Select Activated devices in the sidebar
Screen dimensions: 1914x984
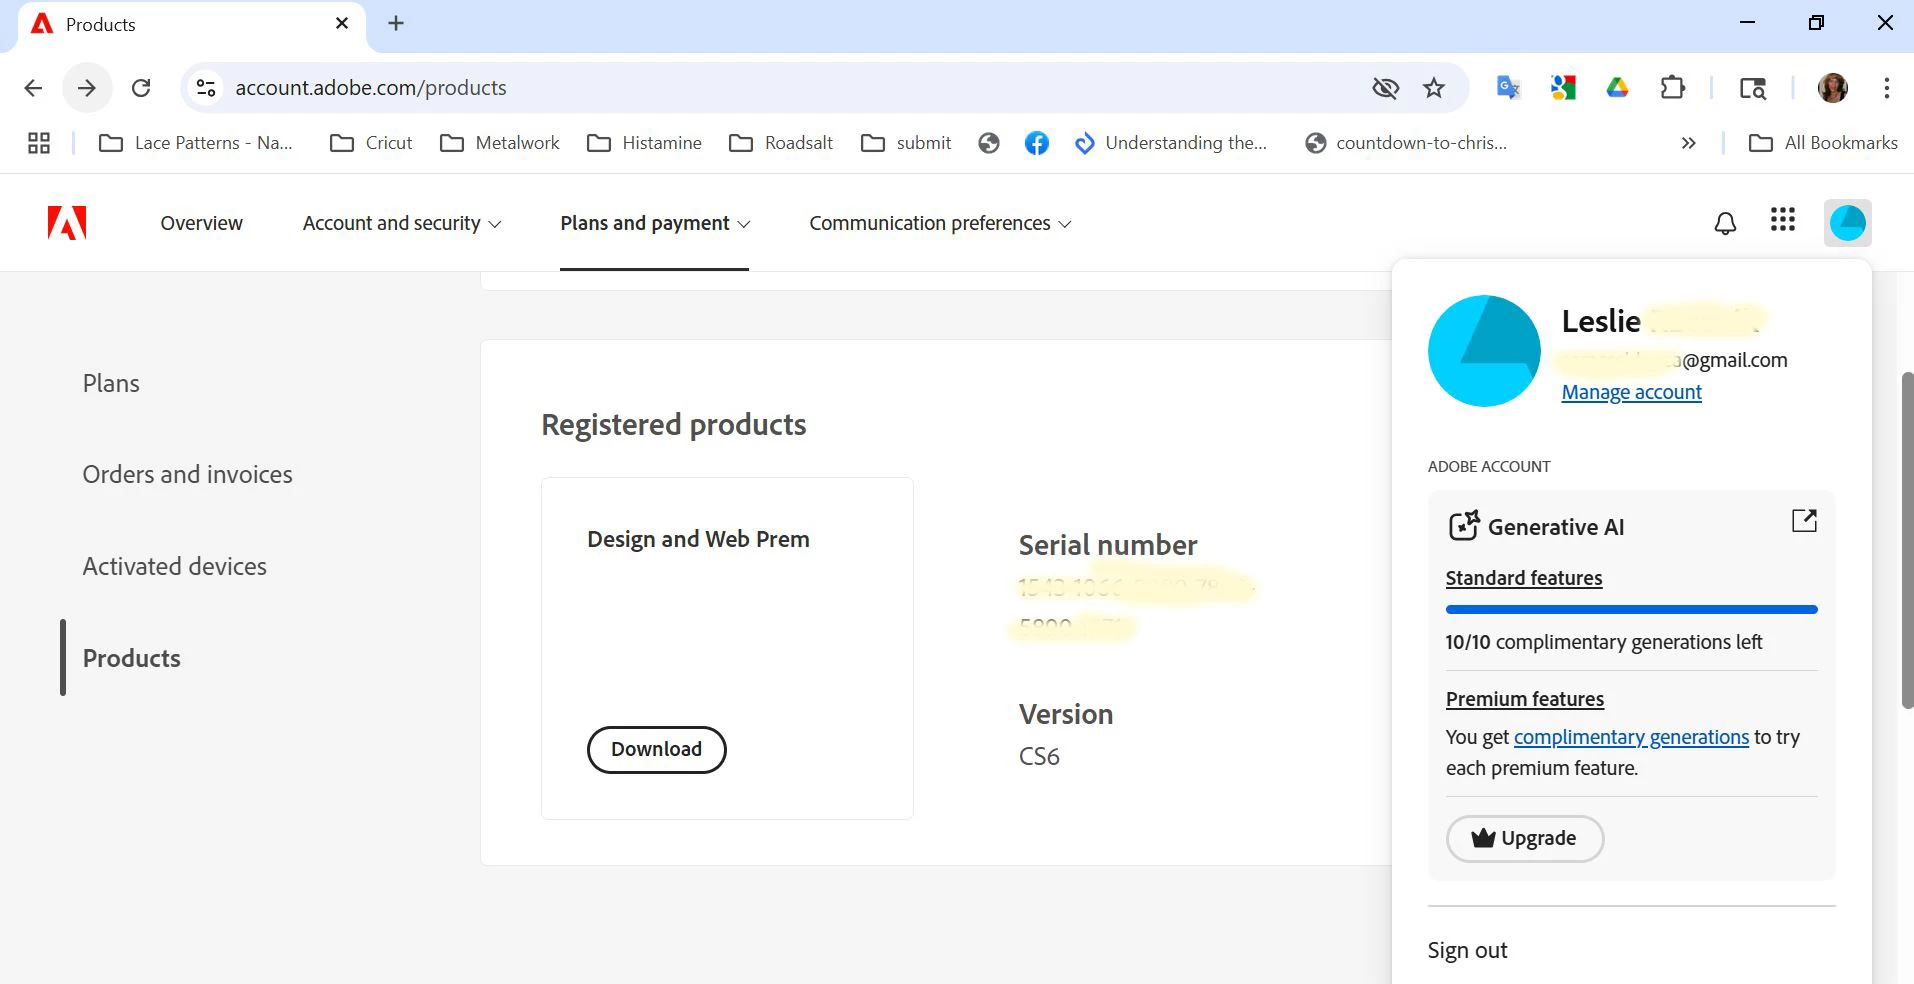tap(174, 566)
